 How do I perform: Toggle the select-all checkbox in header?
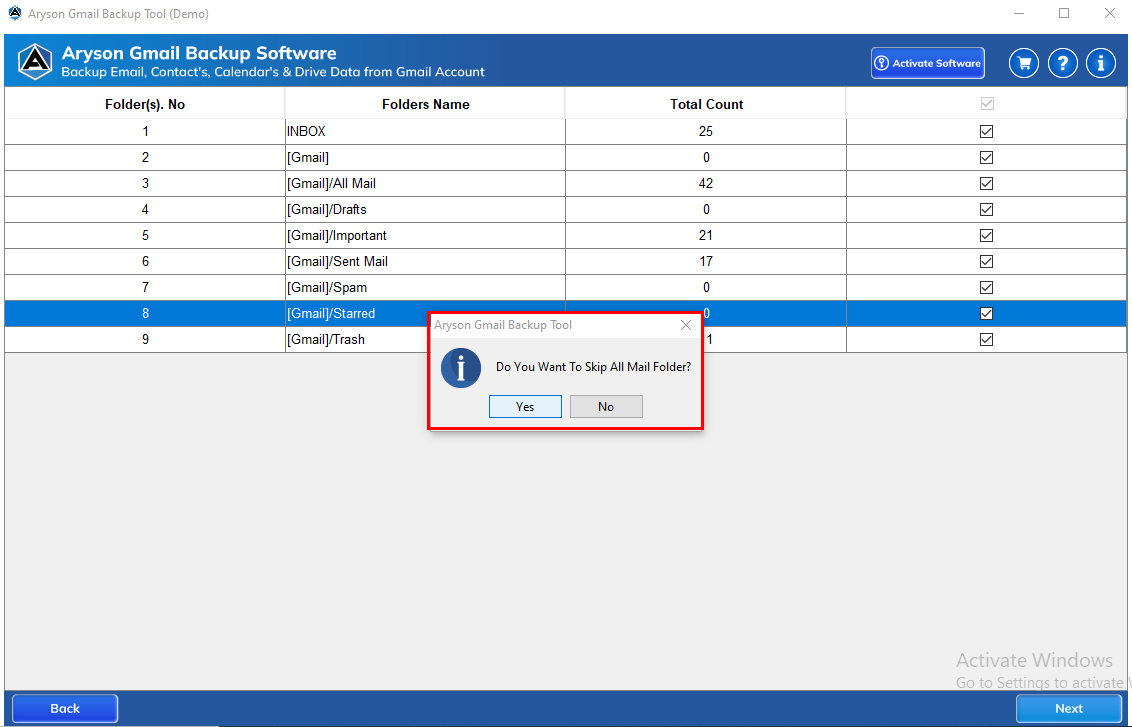pos(987,103)
